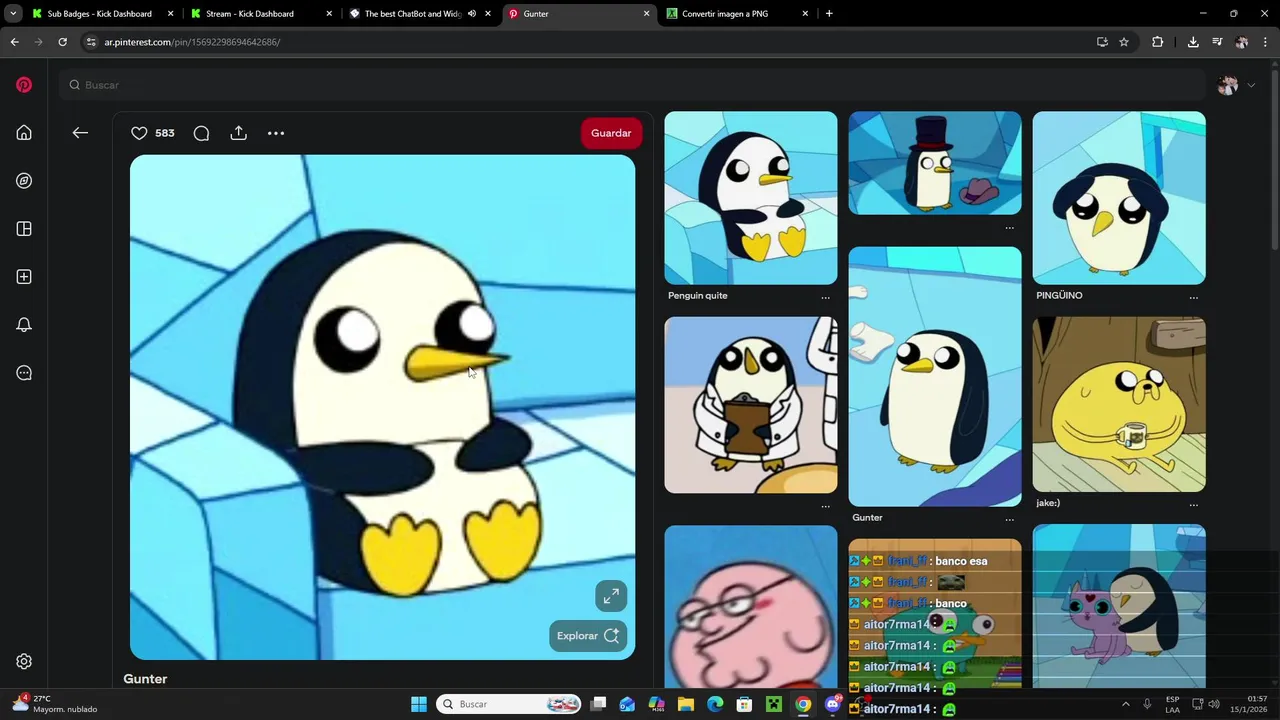Switch to Stream - Kick Dashboard tab
Image resolution: width=1280 pixels, height=720 pixels.
point(262,14)
